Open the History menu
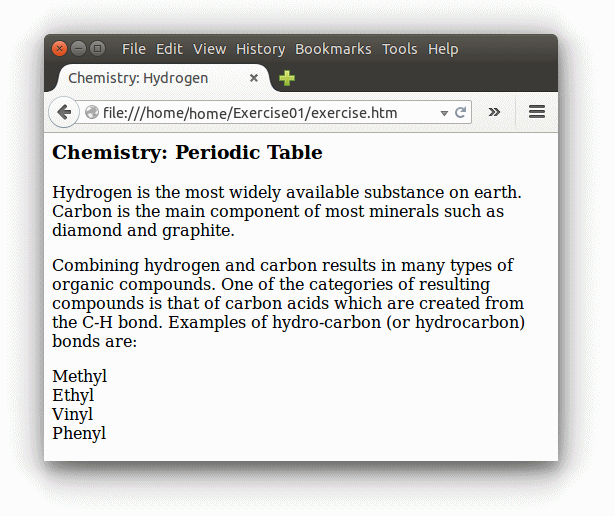615x516 pixels. click(260, 49)
